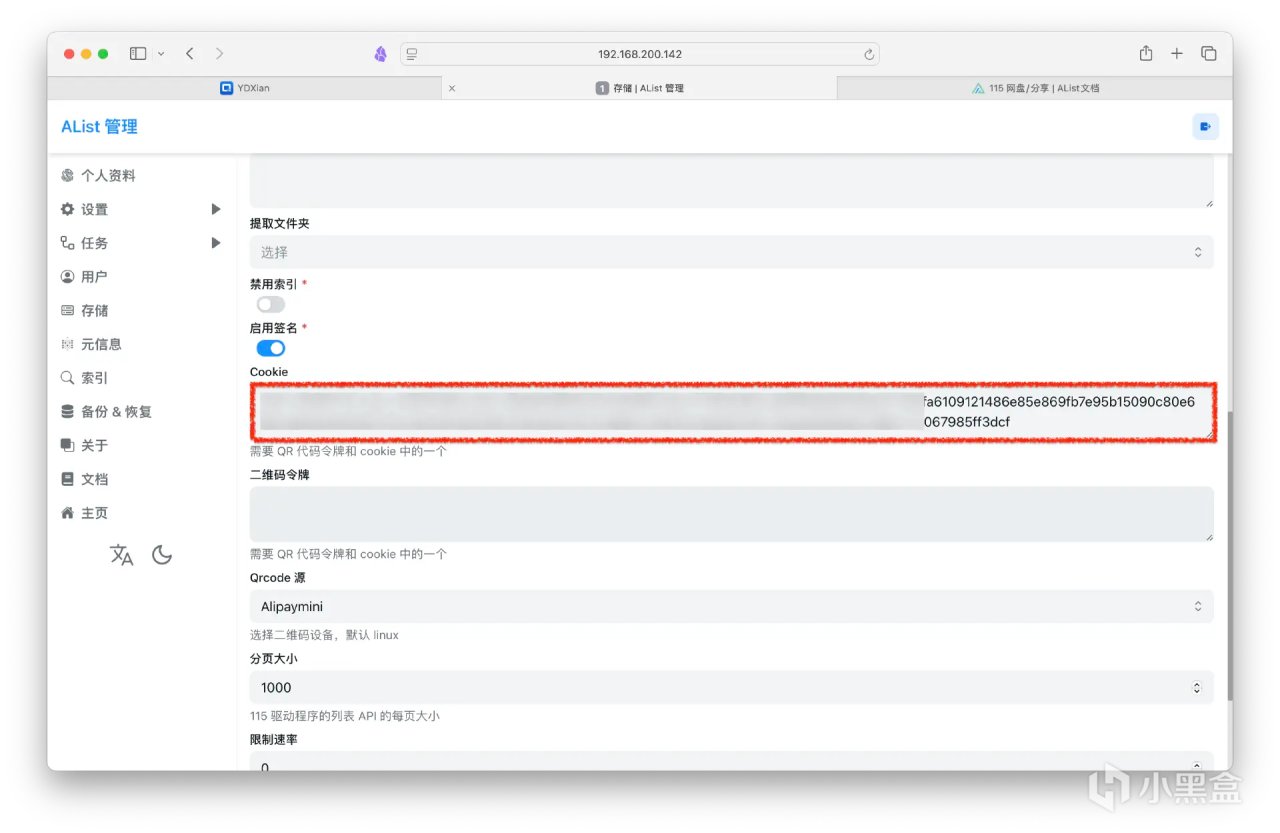Go back with the Safari back arrow

click(x=189, y=54)
